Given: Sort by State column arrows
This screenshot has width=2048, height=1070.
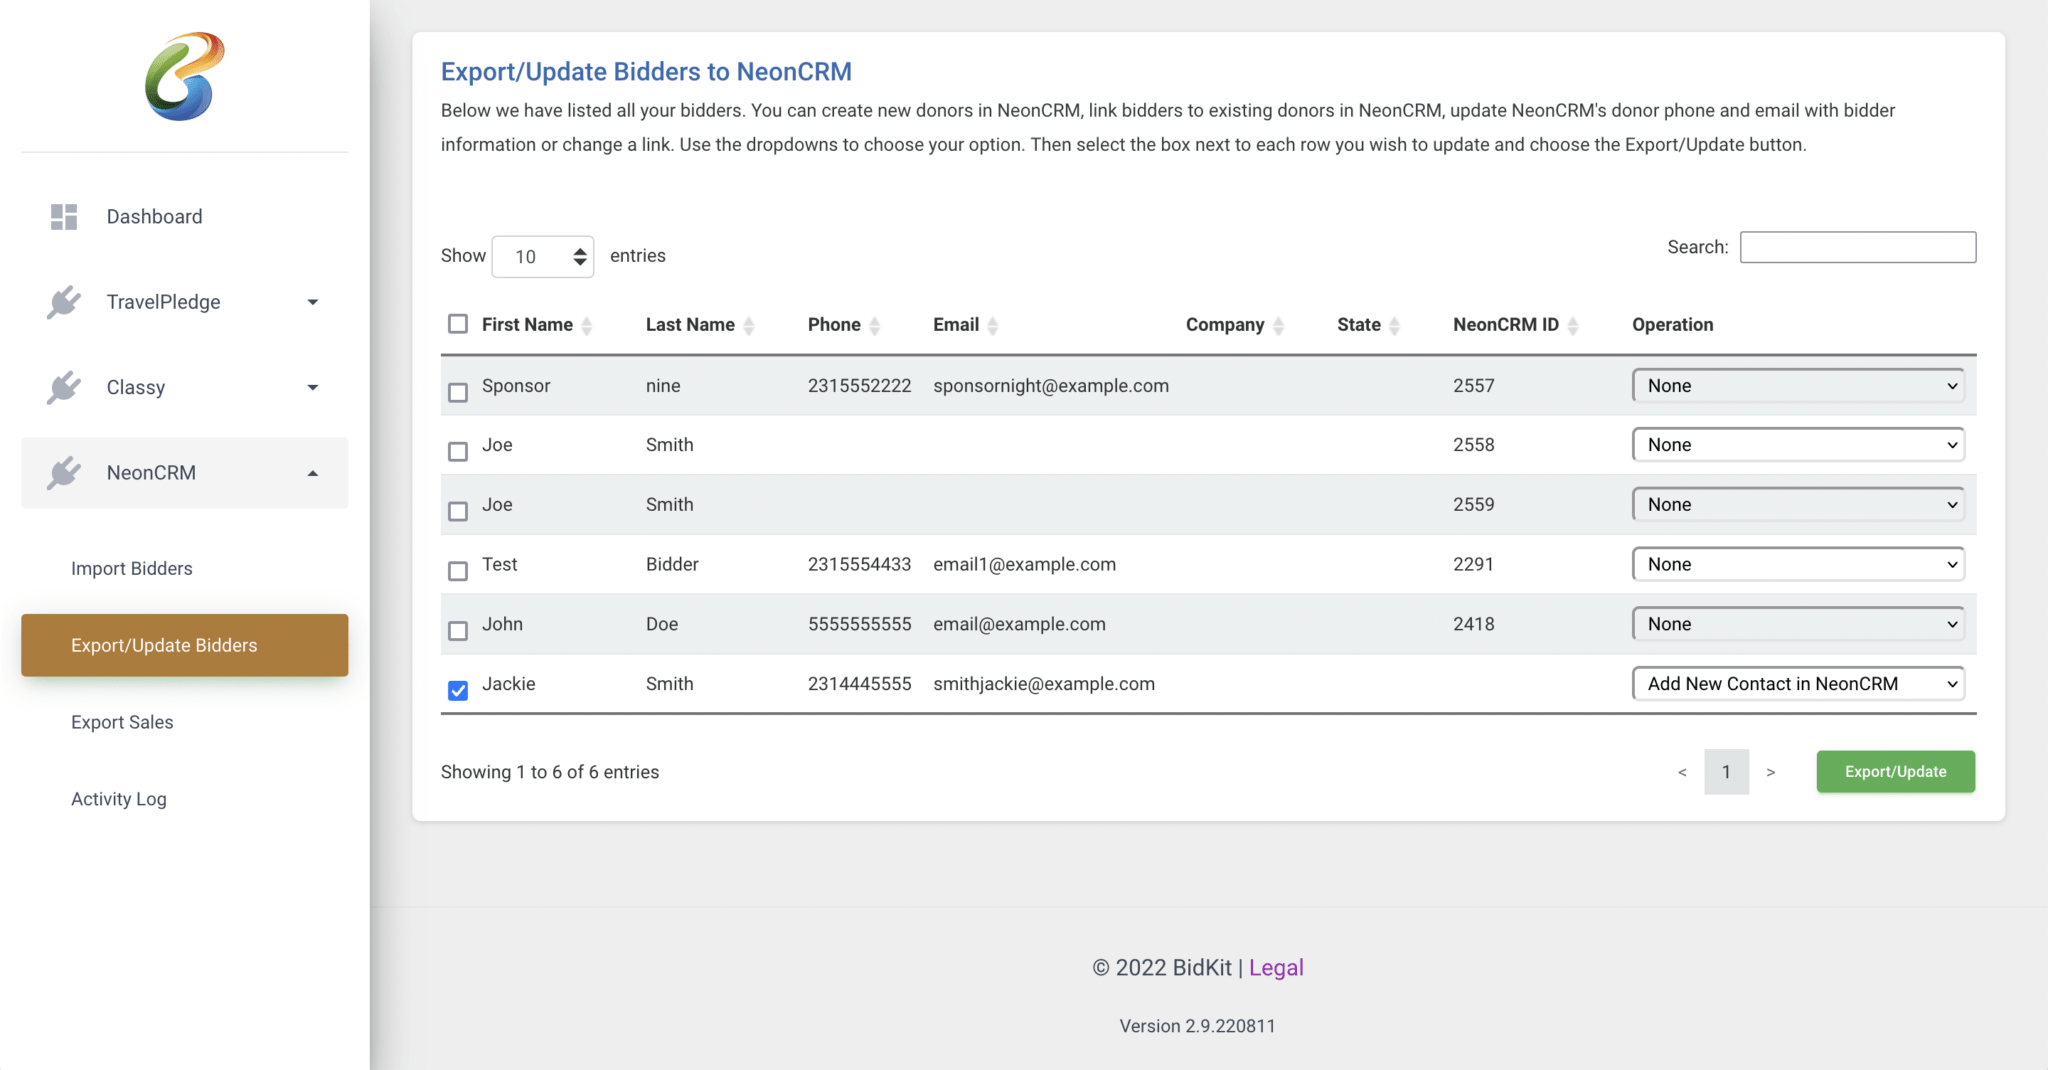Looking at the screenshot, I should (x=1395, y=325).
